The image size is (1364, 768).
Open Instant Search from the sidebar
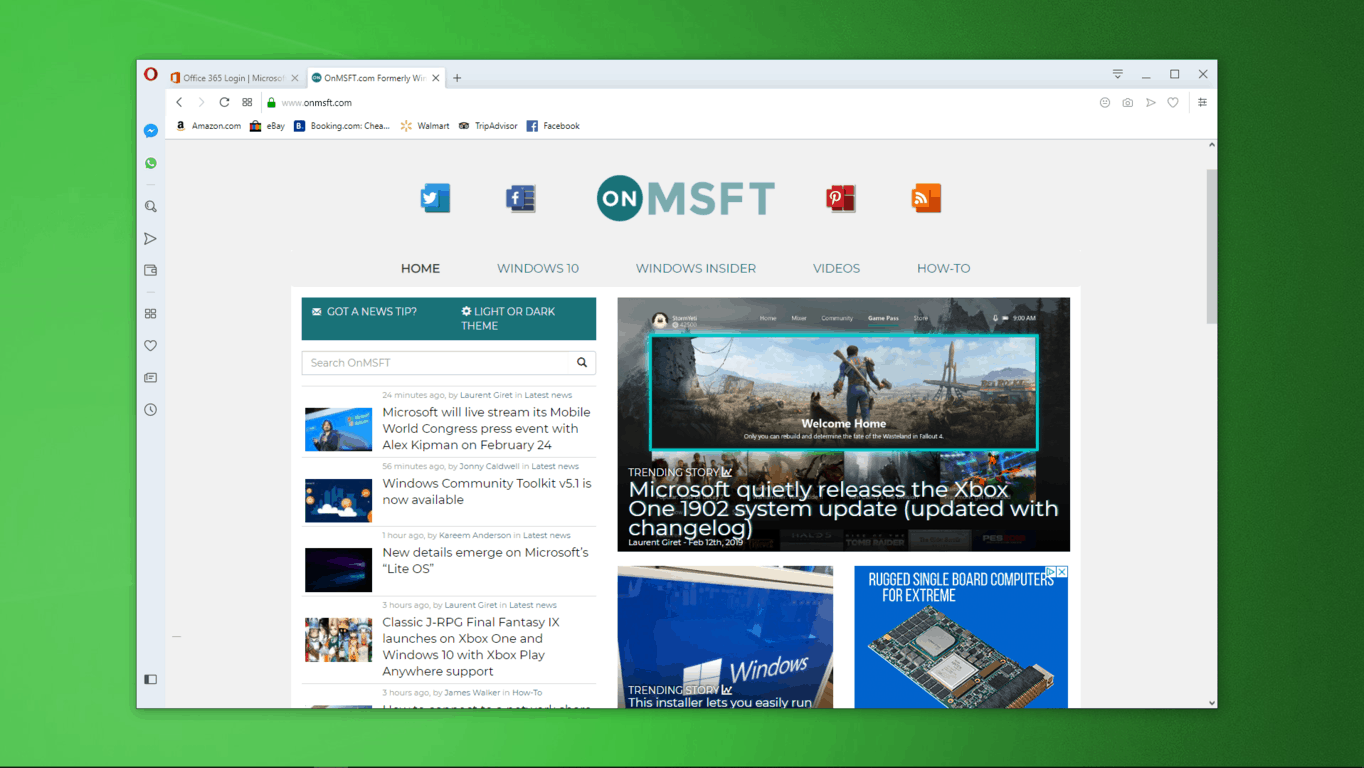[151, 207]
